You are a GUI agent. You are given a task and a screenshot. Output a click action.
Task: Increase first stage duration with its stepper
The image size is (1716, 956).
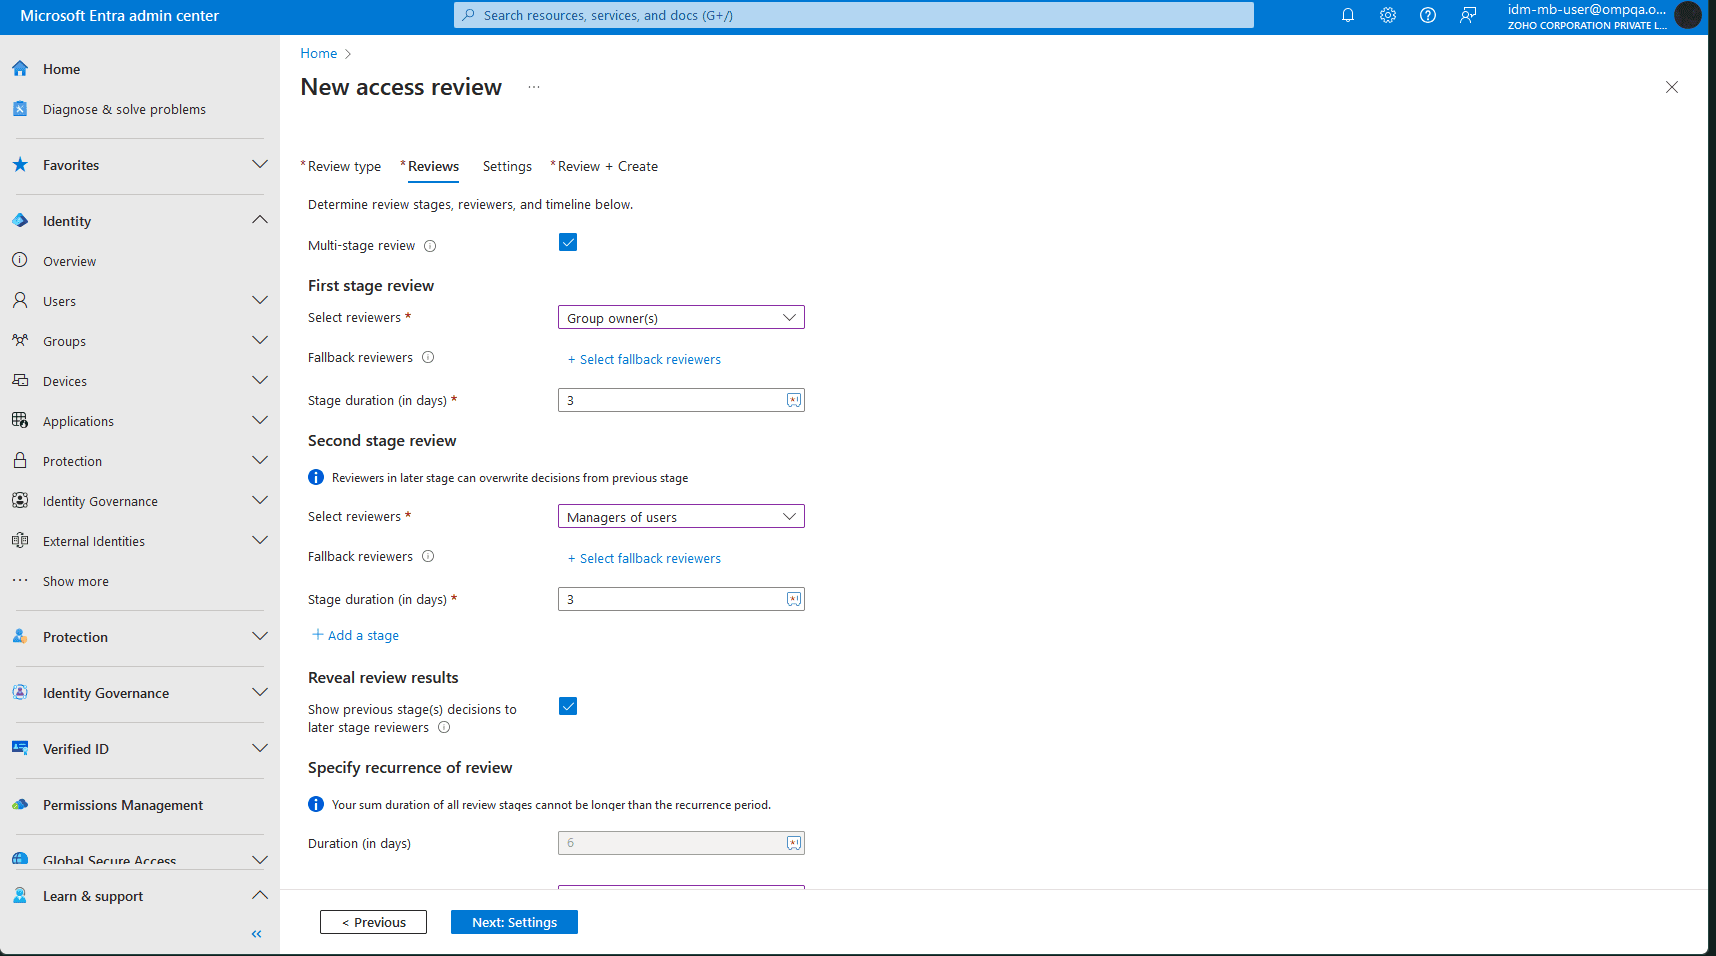[793, 399]
